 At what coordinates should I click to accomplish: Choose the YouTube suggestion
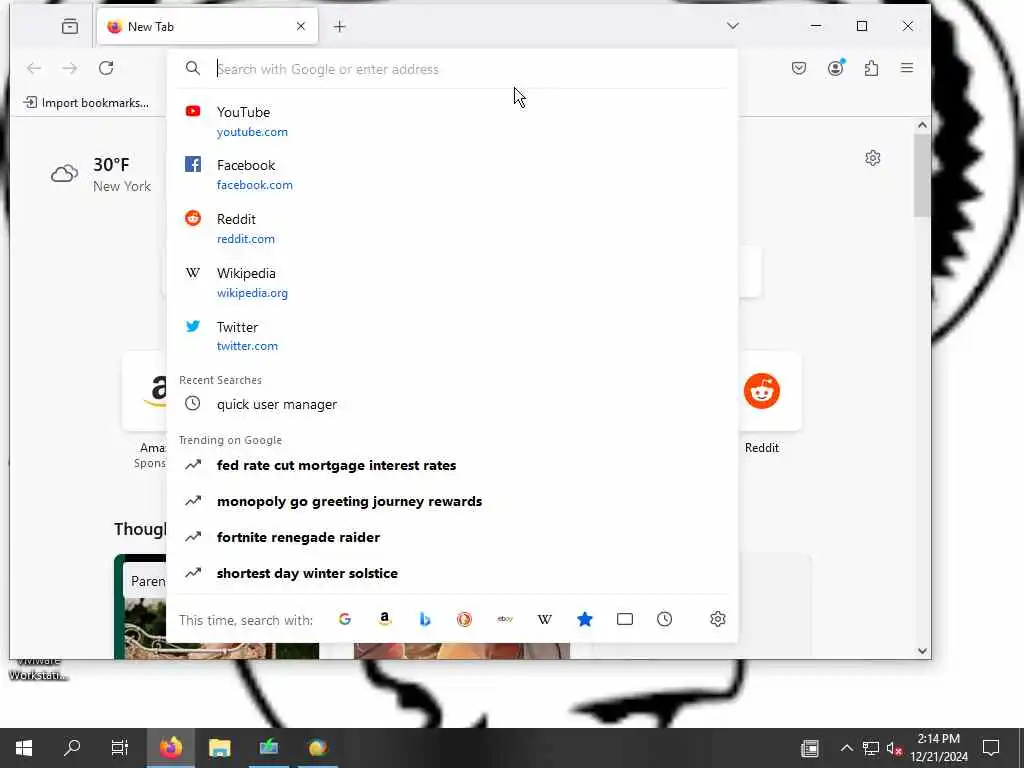click(x=452, y=121)
